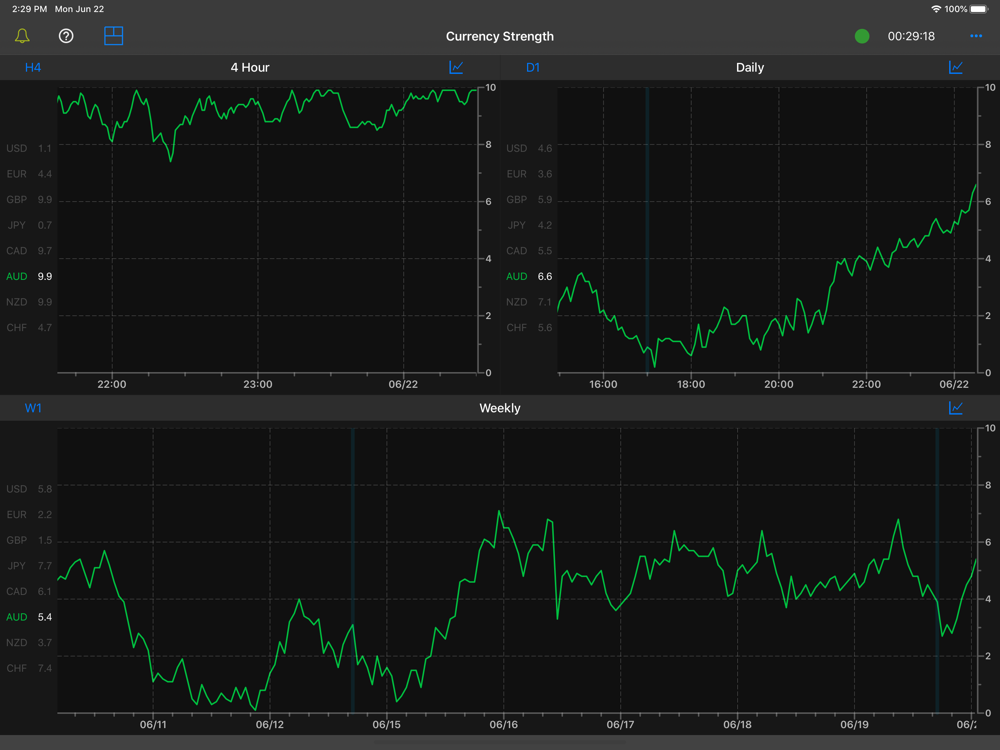Open the three-dot more options menu

pyautogui.click(x=976, y=36)
